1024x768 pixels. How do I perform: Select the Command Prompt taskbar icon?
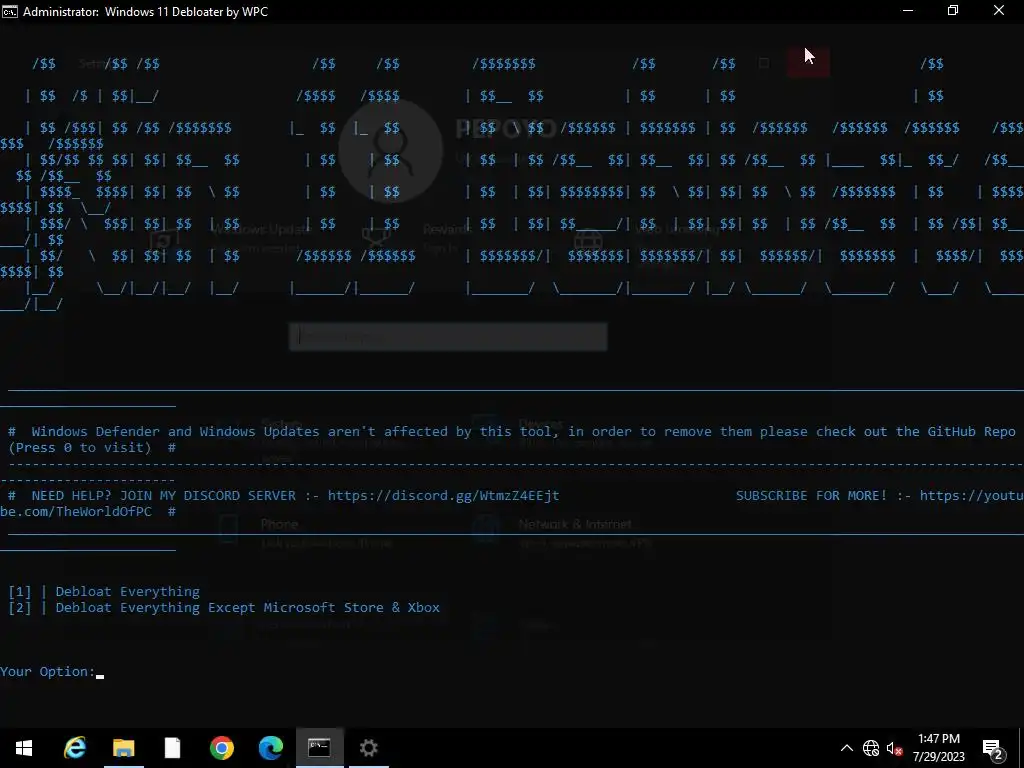[319, 748]
